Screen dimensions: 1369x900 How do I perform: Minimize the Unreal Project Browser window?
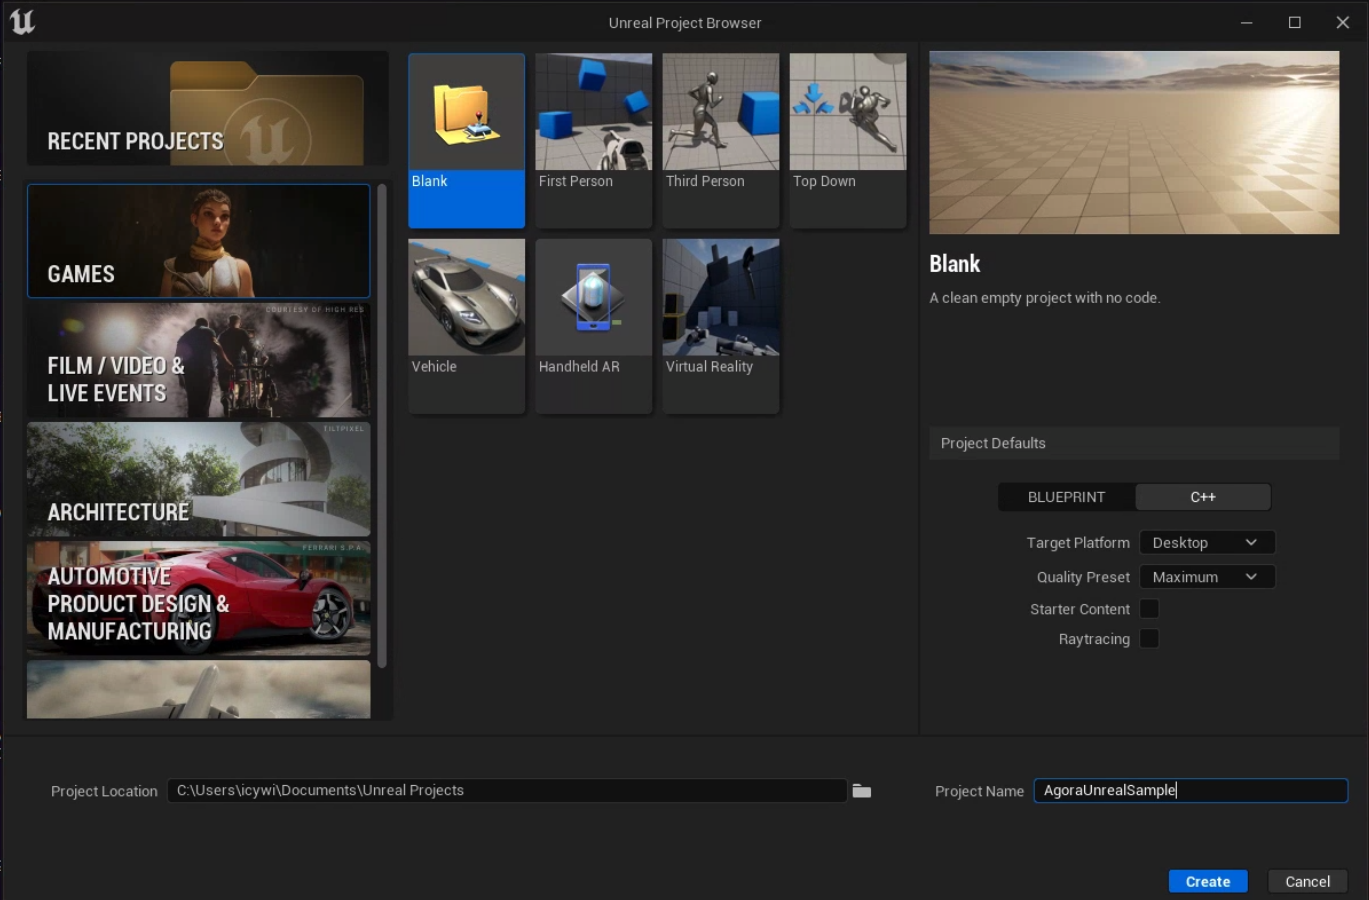[1246, 22]
